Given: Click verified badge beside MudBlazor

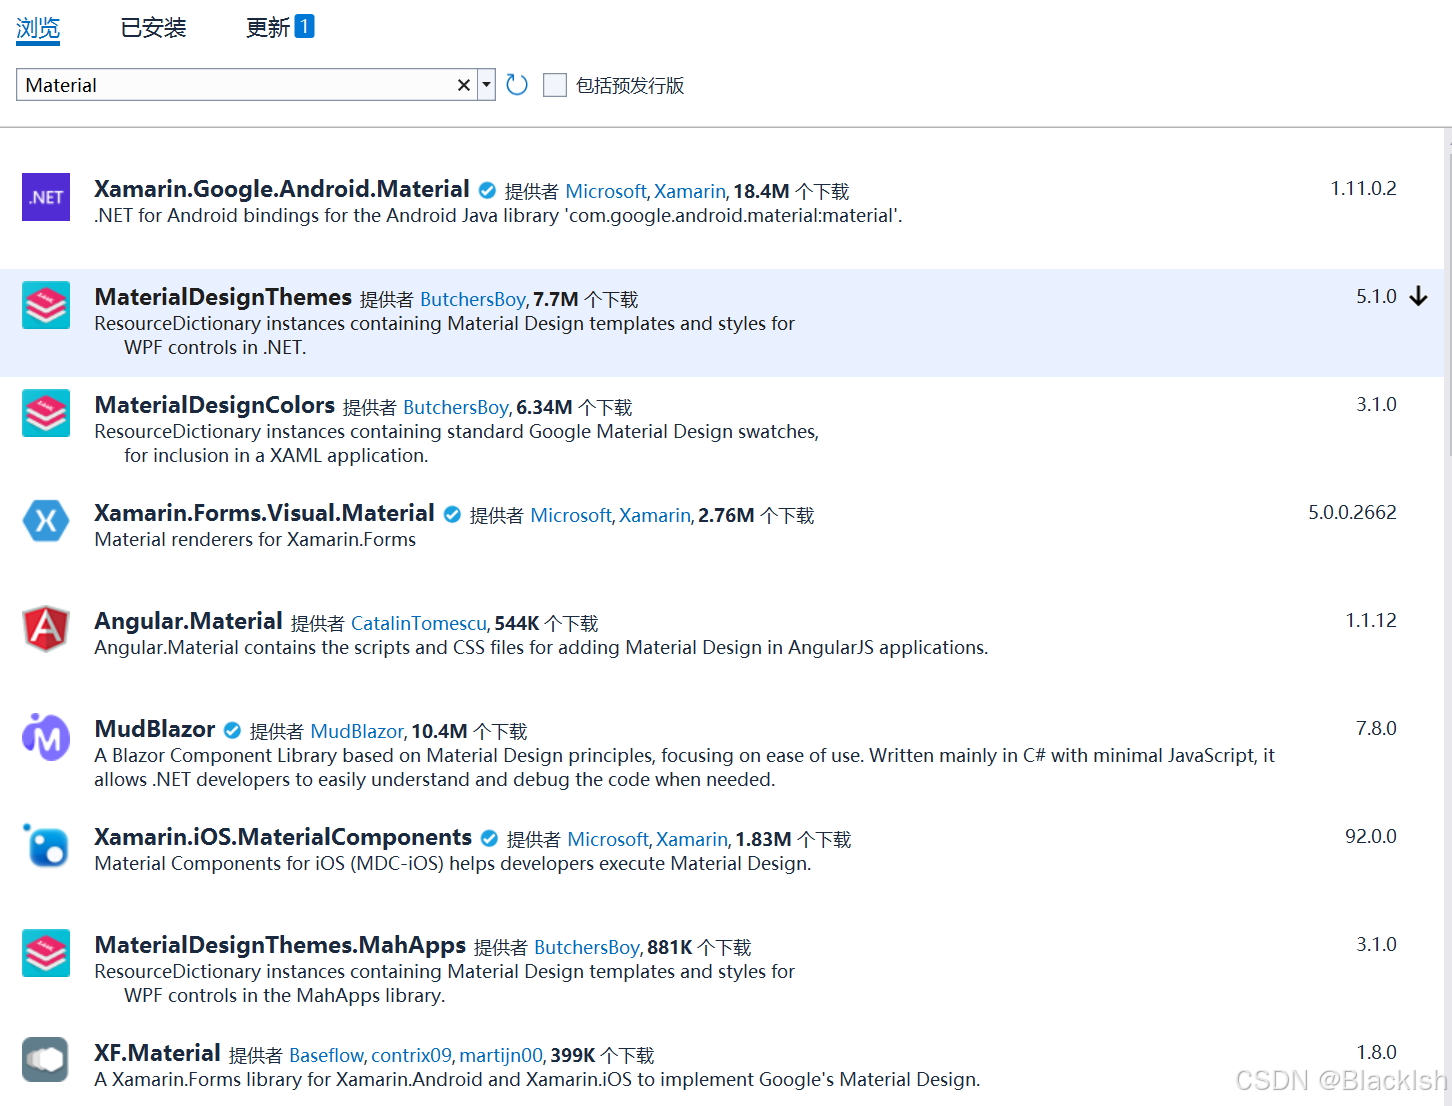Looking at the screenshot, I should 232,731.
